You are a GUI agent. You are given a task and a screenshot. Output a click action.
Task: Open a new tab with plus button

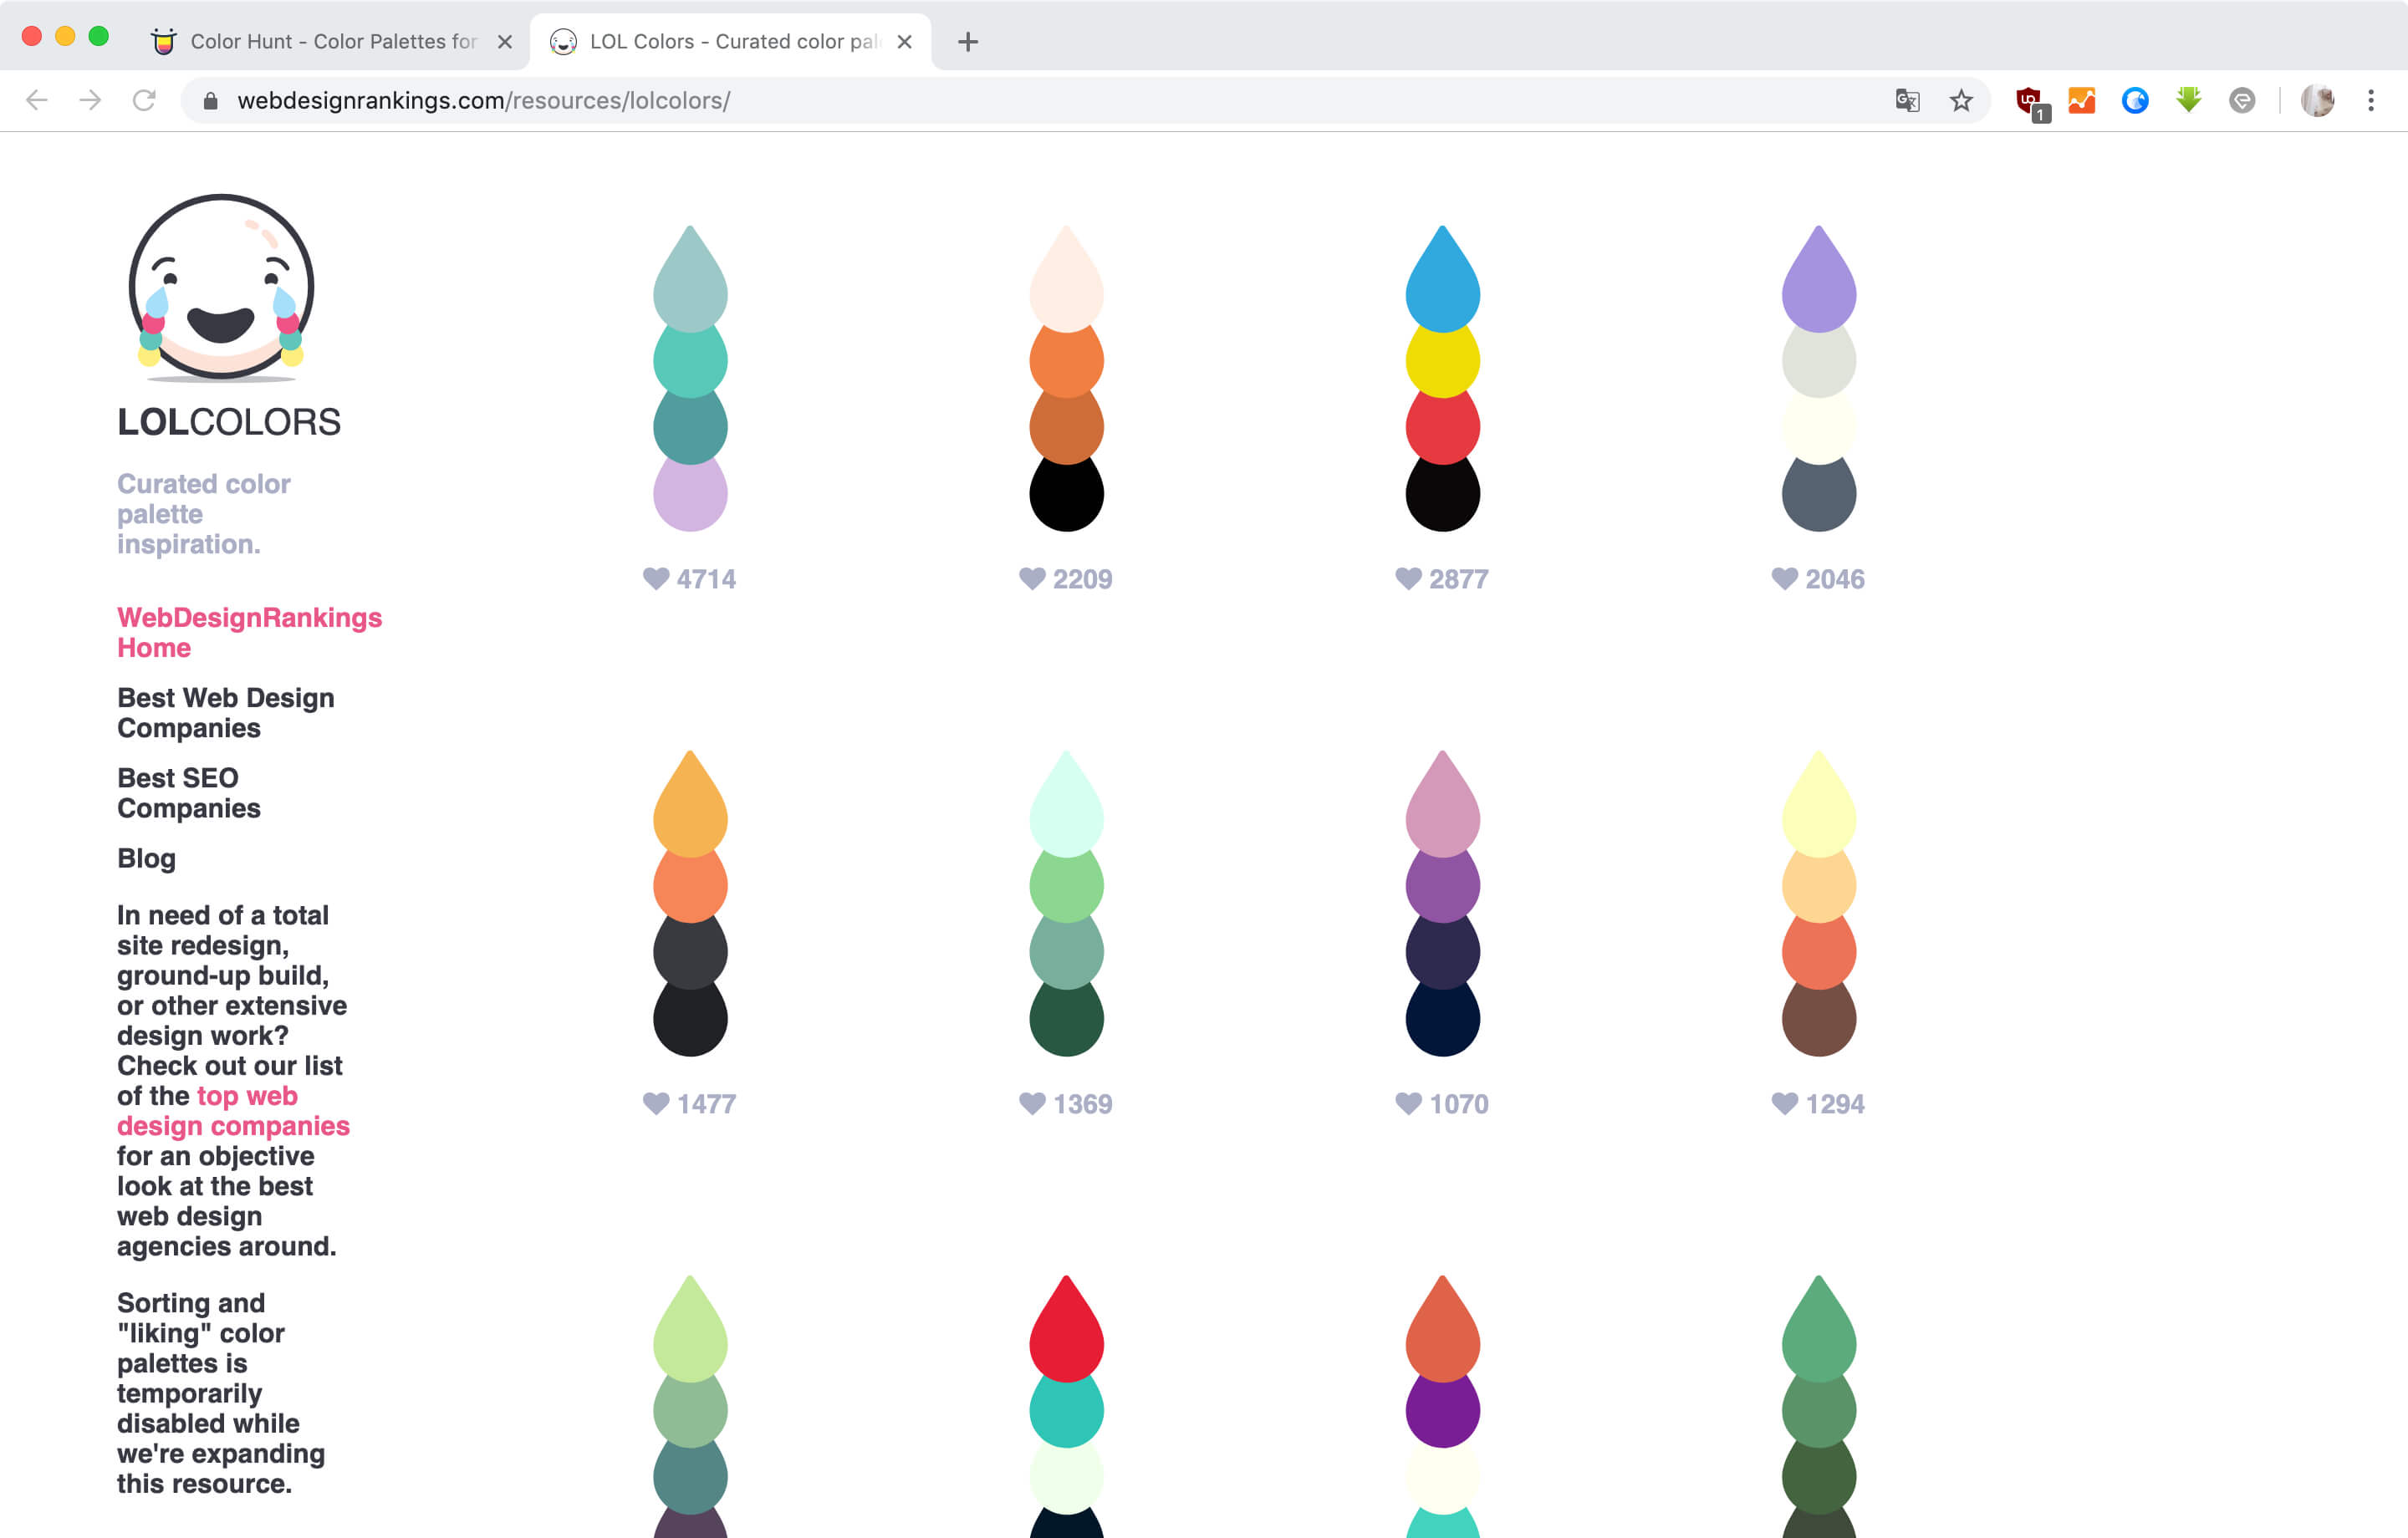click(967, 42)
